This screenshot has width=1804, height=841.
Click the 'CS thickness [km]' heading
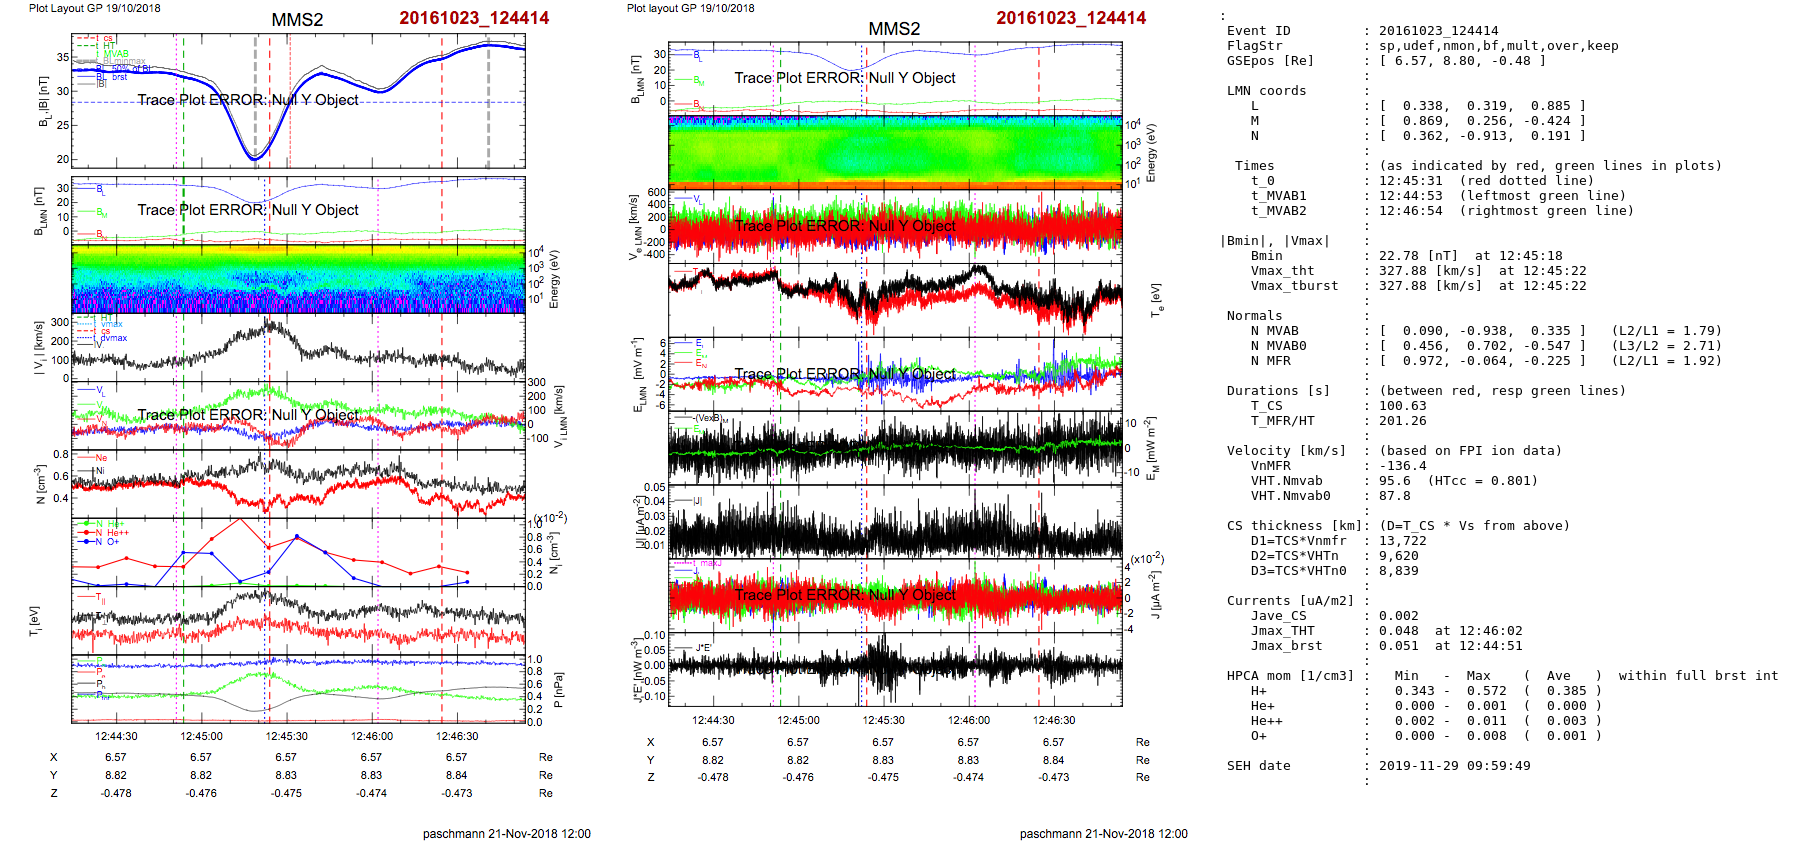(x=1294, y=526)
